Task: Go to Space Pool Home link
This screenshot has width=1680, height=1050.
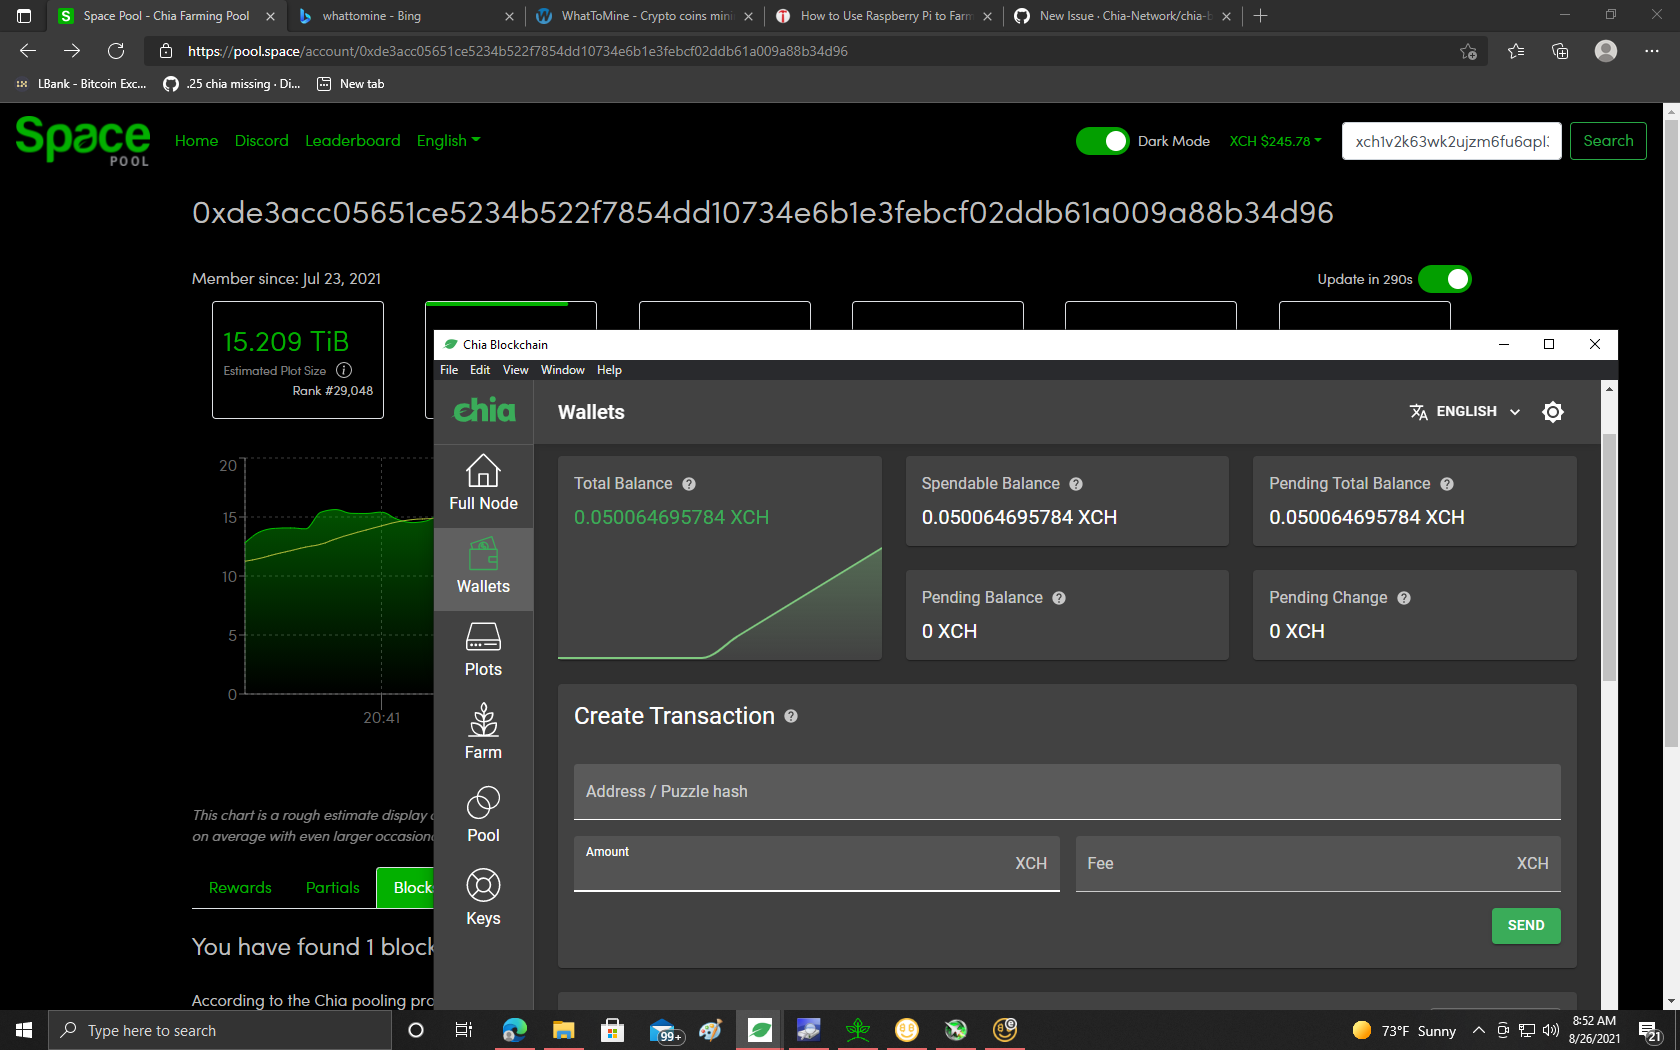Action: pos(196,141)
